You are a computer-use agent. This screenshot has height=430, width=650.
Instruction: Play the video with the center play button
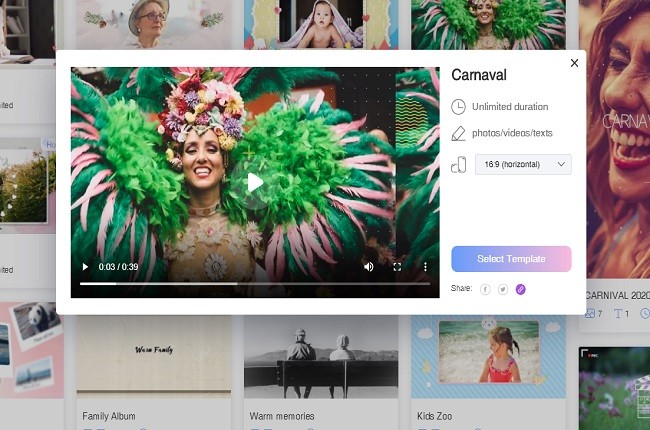(x=254, y=183)
